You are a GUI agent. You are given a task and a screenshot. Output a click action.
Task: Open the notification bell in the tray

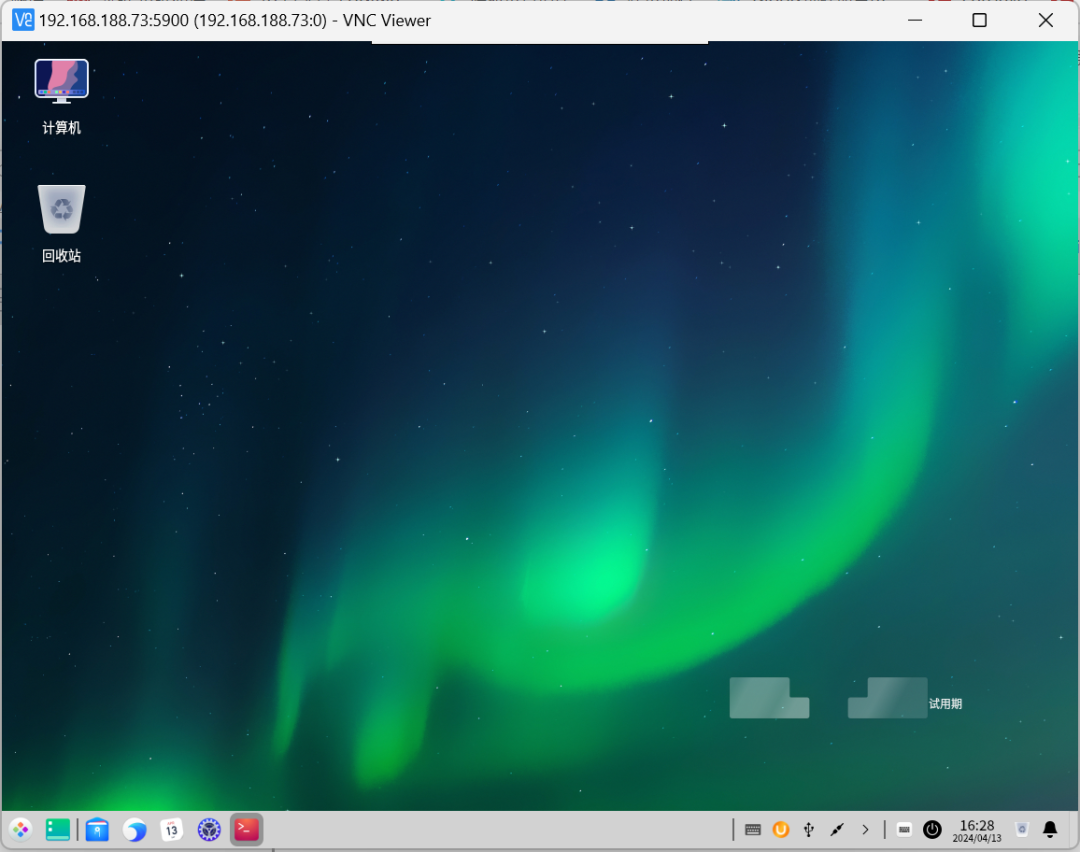pos(1050,829)
